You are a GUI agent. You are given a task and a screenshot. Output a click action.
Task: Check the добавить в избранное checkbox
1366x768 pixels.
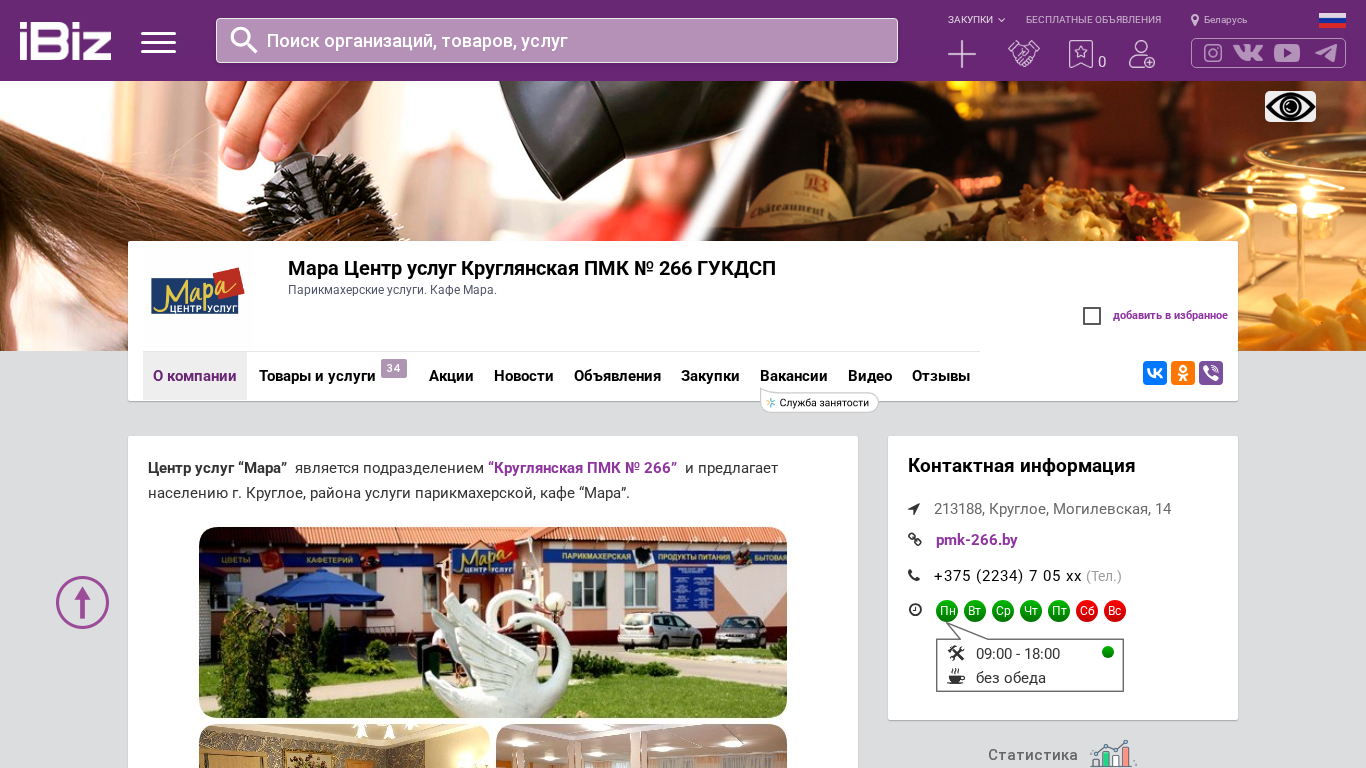1092,316
